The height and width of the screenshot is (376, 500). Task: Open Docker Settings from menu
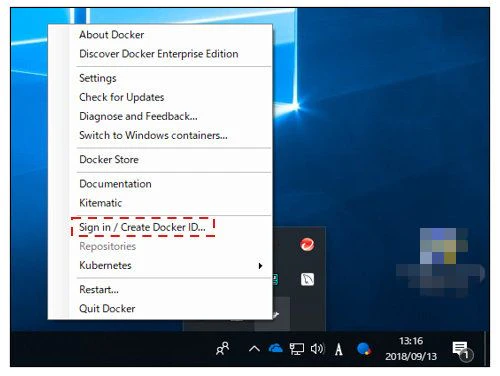coord(98,78)
